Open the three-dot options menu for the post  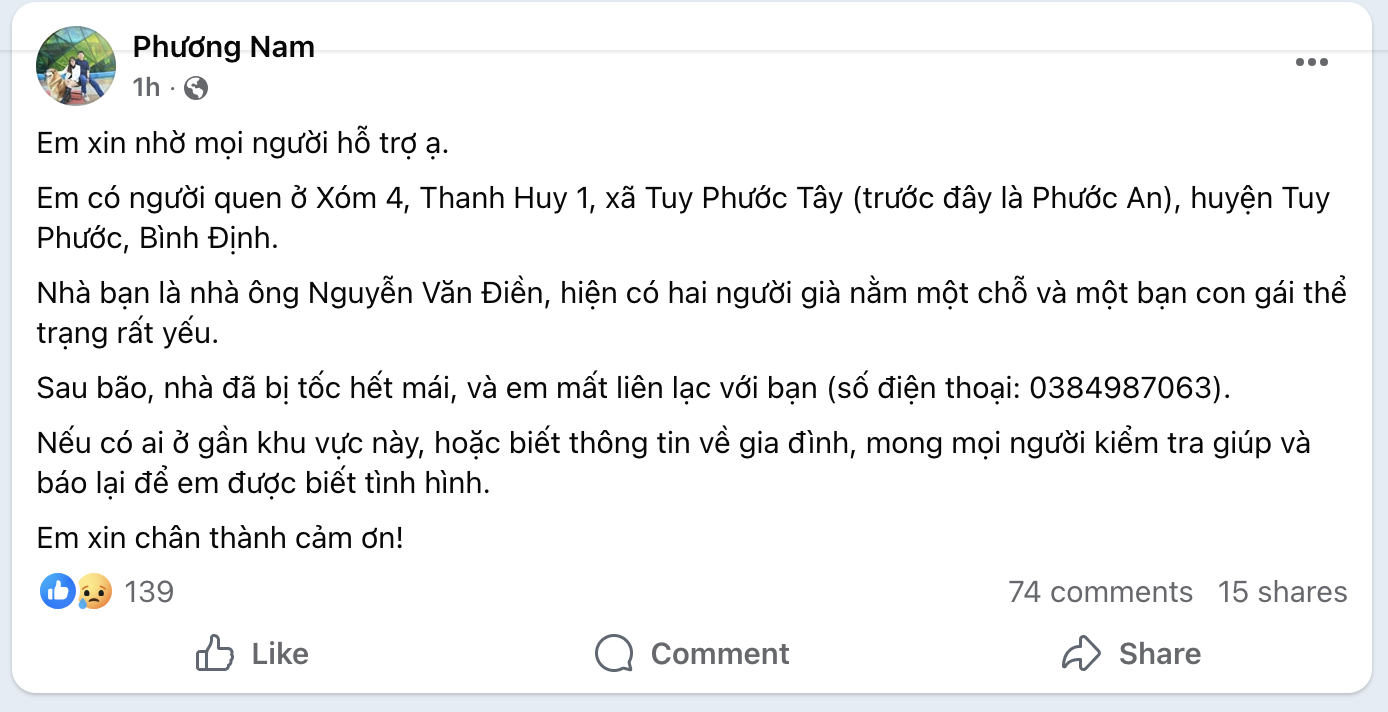click(1311, 62)
